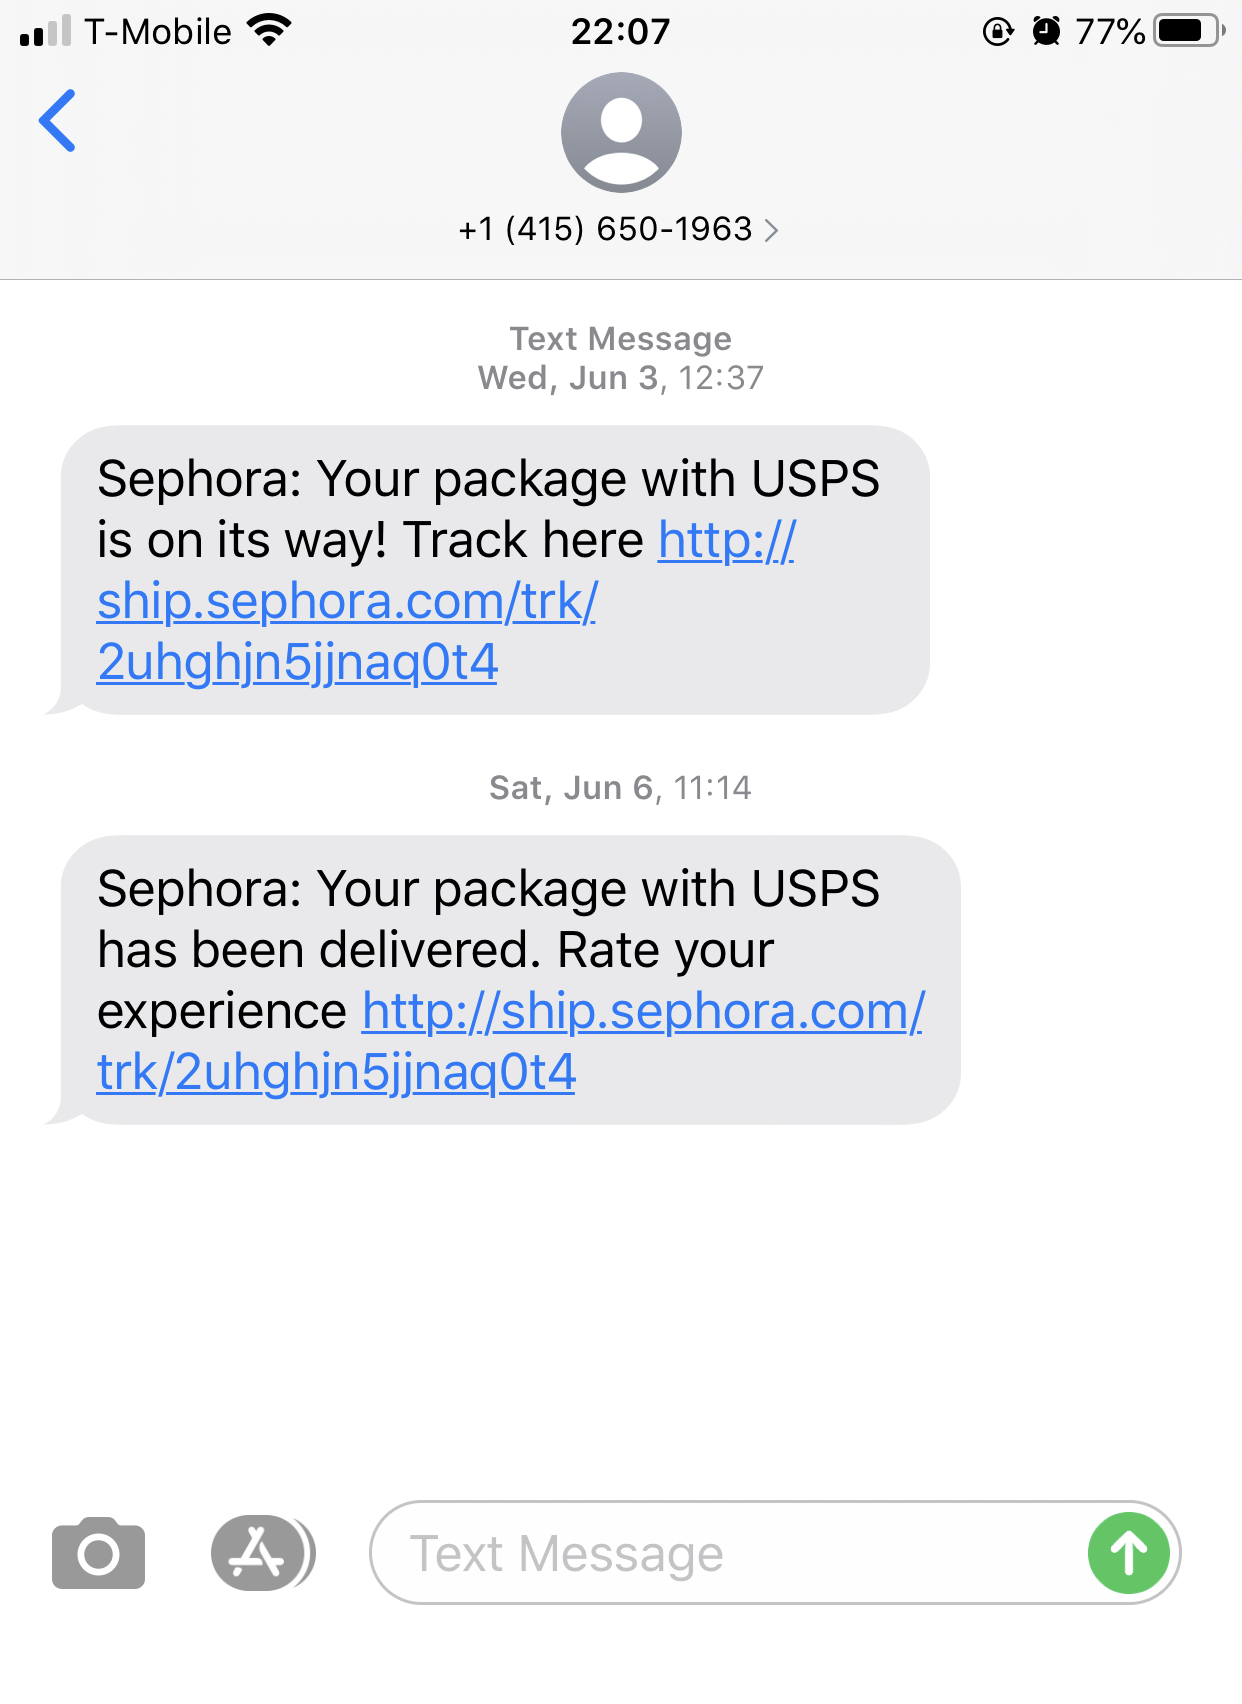Tap the alarm clock status icon
Viewport: 1242px width, 1704px height.
[x=1046, y=31]
